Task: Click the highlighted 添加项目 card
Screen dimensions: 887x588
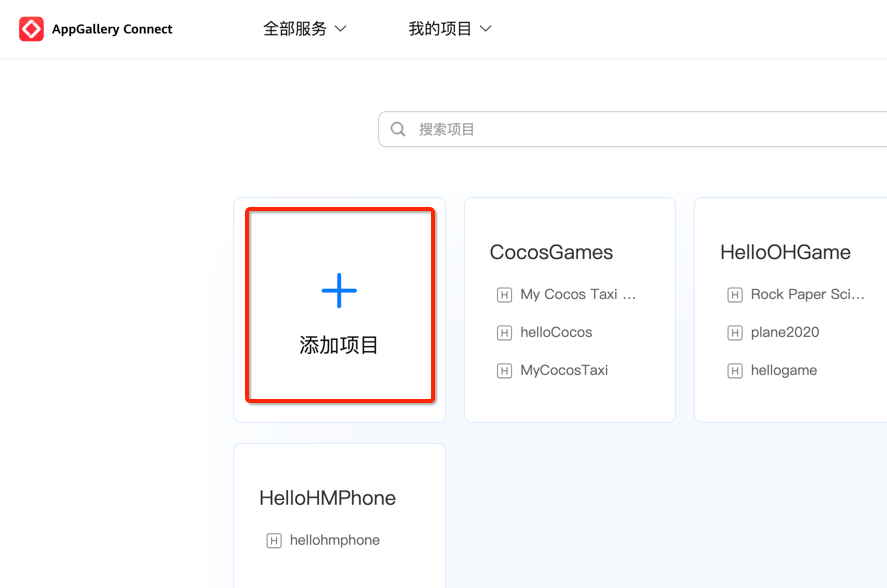Action: point(339,305)
